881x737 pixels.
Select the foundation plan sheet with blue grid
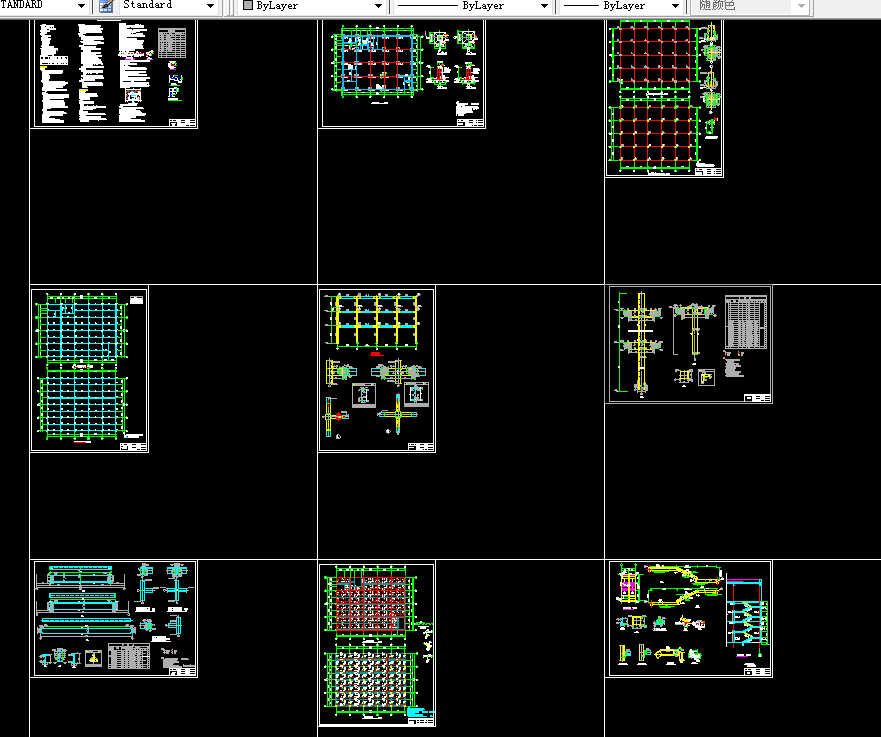pyautogui.click(x=402, y=74)
